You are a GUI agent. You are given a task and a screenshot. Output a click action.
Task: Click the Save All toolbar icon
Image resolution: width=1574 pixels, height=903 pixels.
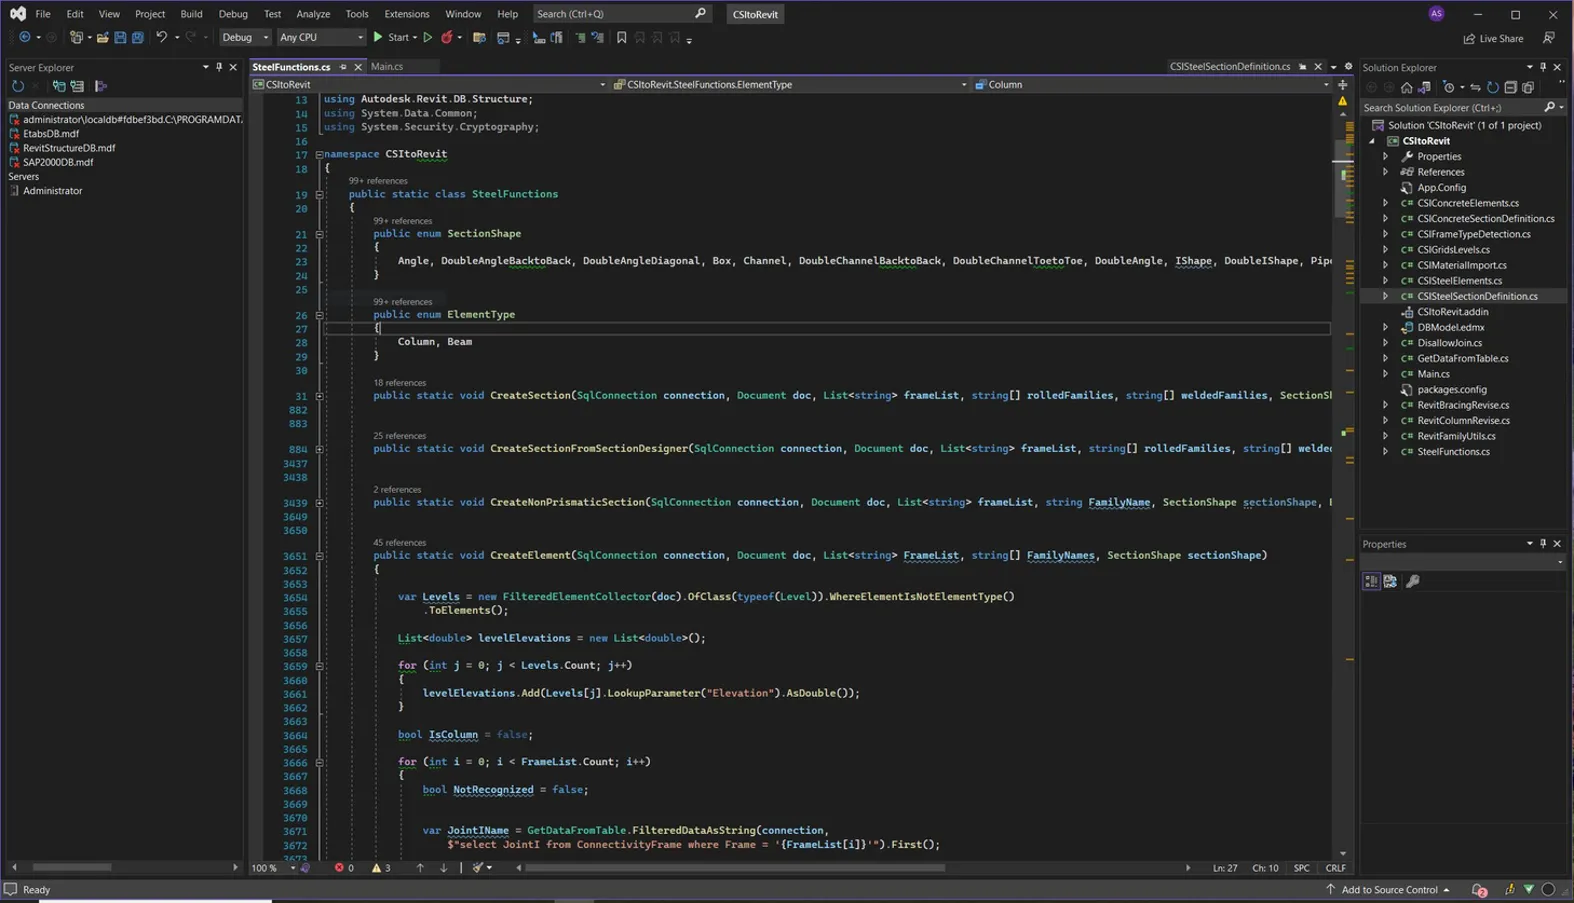138,38
